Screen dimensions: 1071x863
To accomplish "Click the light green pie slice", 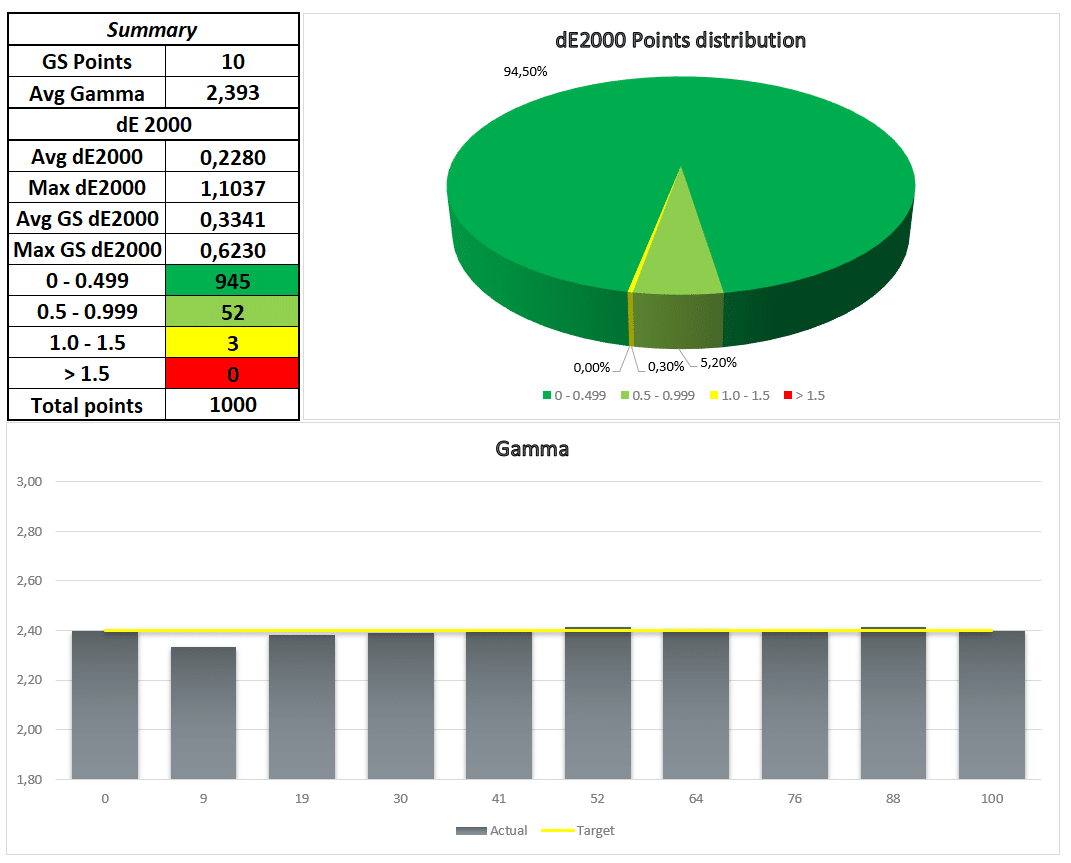I will [680, 260].
